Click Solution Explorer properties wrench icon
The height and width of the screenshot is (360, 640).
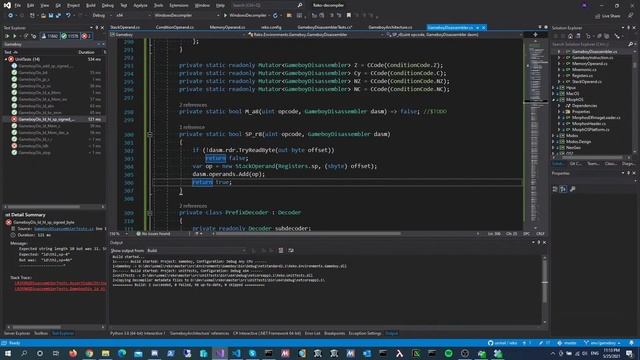[x=617, y=36]
